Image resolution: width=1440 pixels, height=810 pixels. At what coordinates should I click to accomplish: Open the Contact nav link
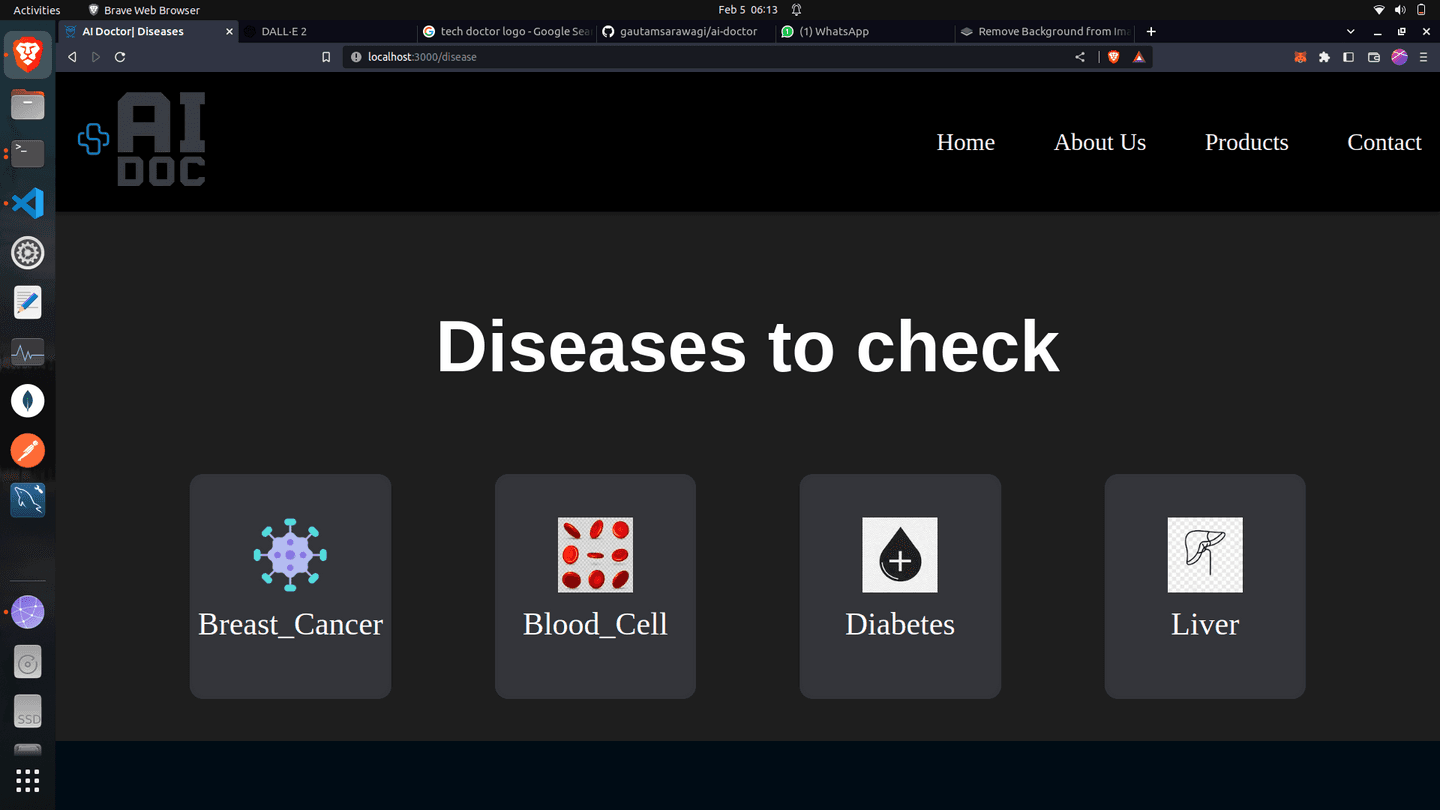click(1384, 142)
